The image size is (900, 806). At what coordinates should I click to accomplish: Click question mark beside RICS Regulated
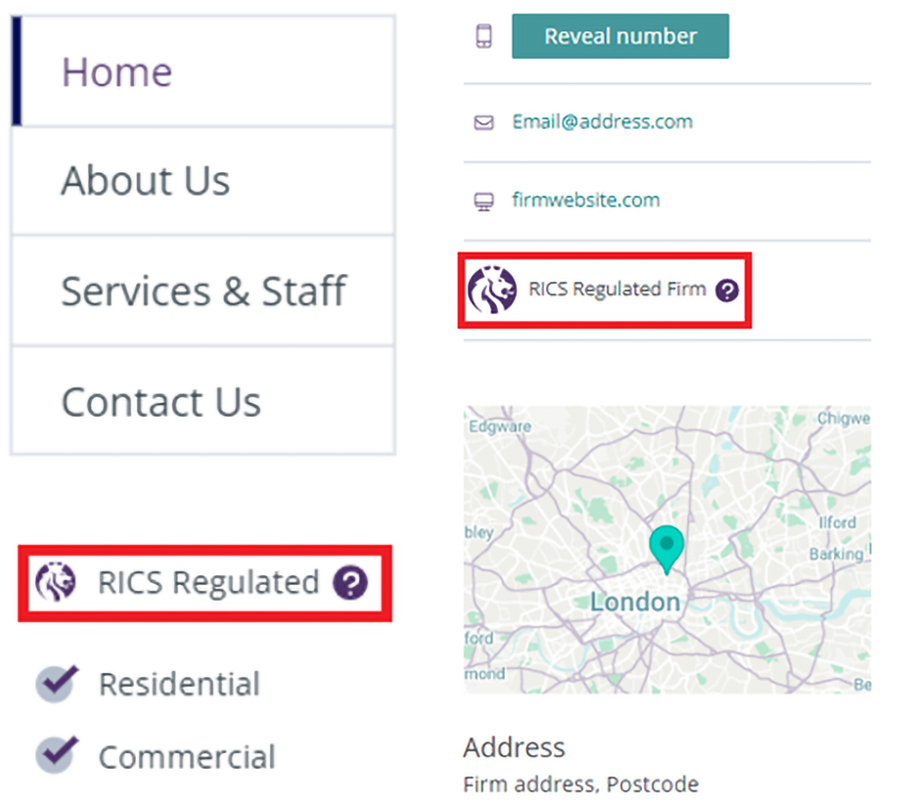point(350,582)
